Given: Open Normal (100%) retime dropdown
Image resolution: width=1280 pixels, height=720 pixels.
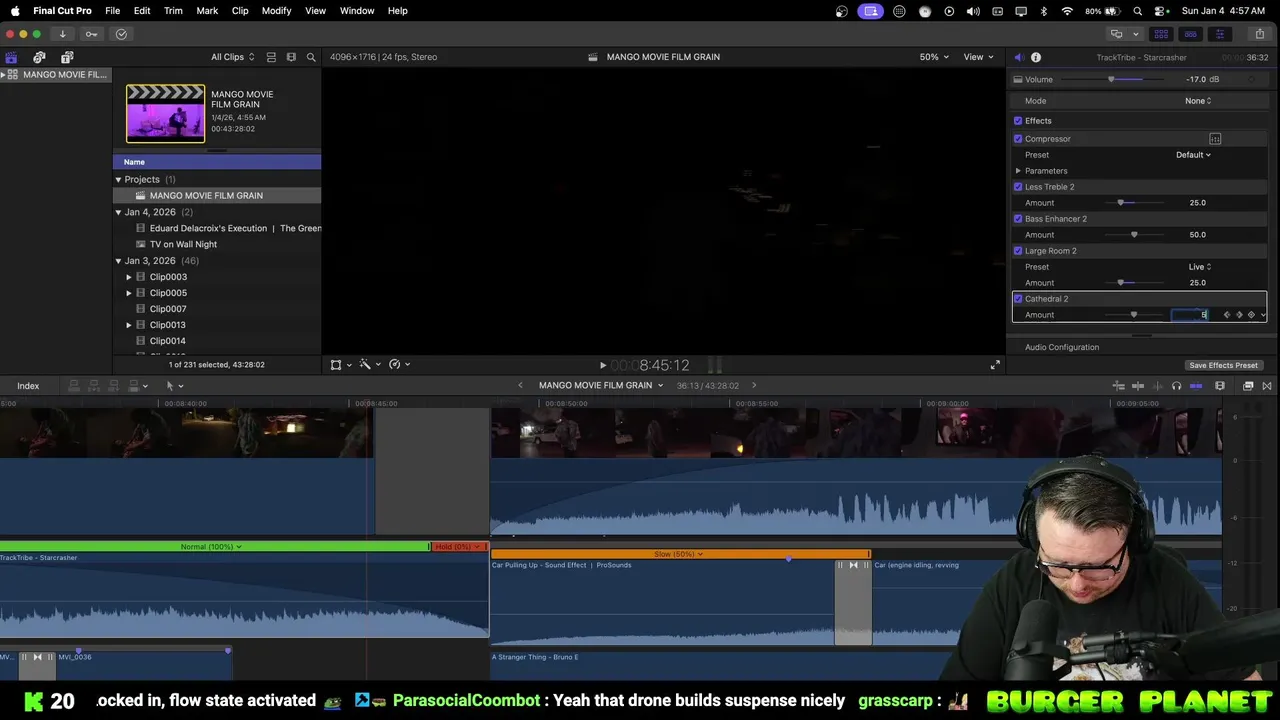Looking at the screenshot, I should click(x=211, y=547).
